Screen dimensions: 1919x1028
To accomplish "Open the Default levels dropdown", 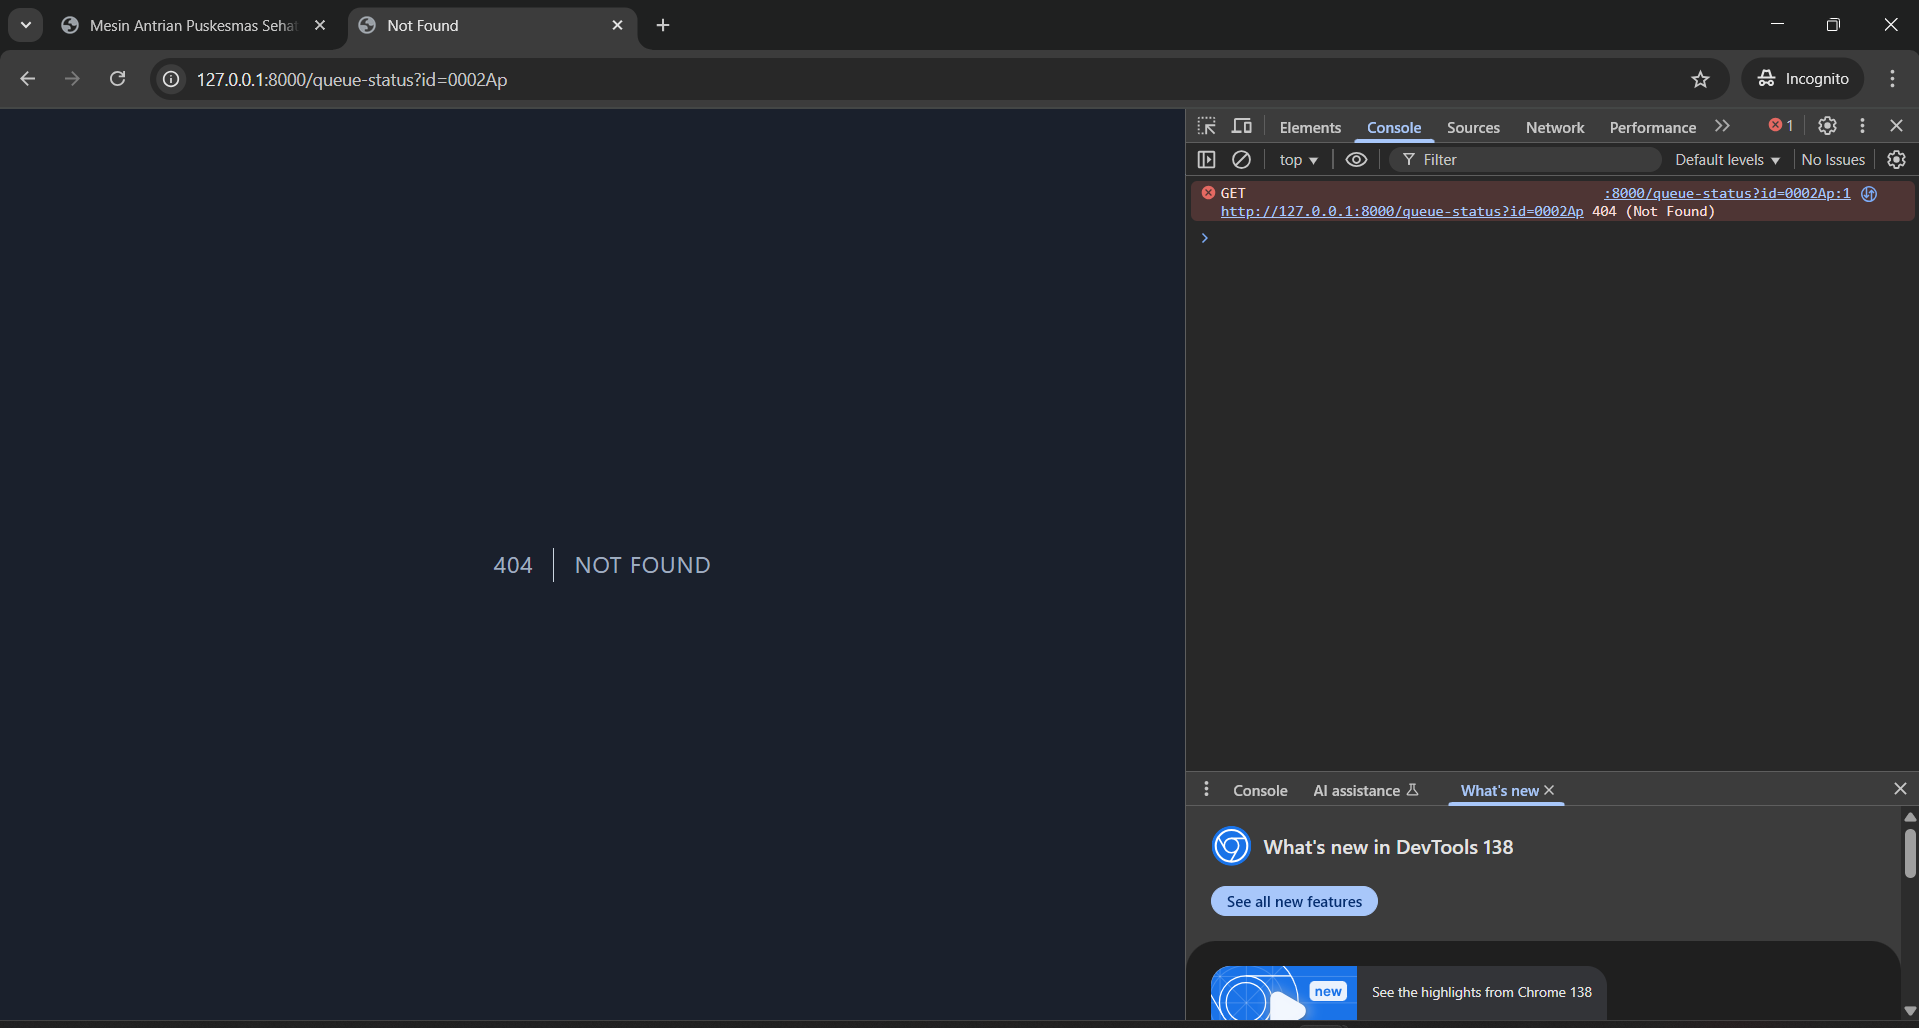I will tap(1727, 160).
